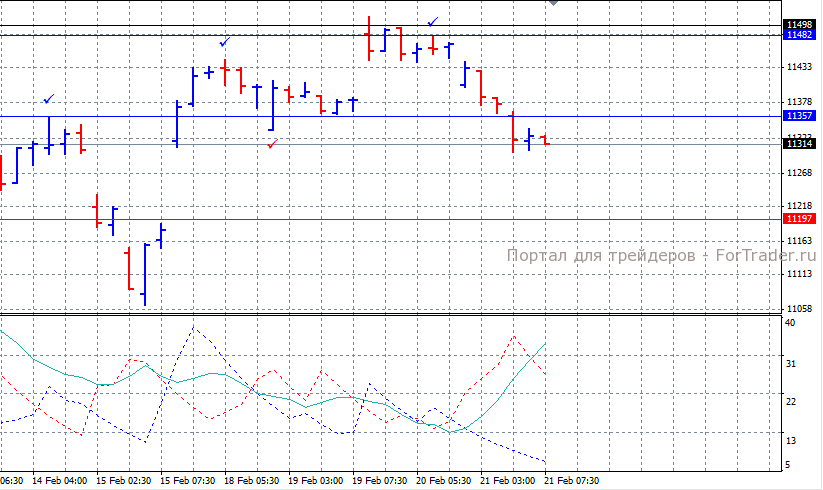Viewport: 823px width, 490px height.
Task: Click the blue 11357 price level tag
Action: coord(799,117)
